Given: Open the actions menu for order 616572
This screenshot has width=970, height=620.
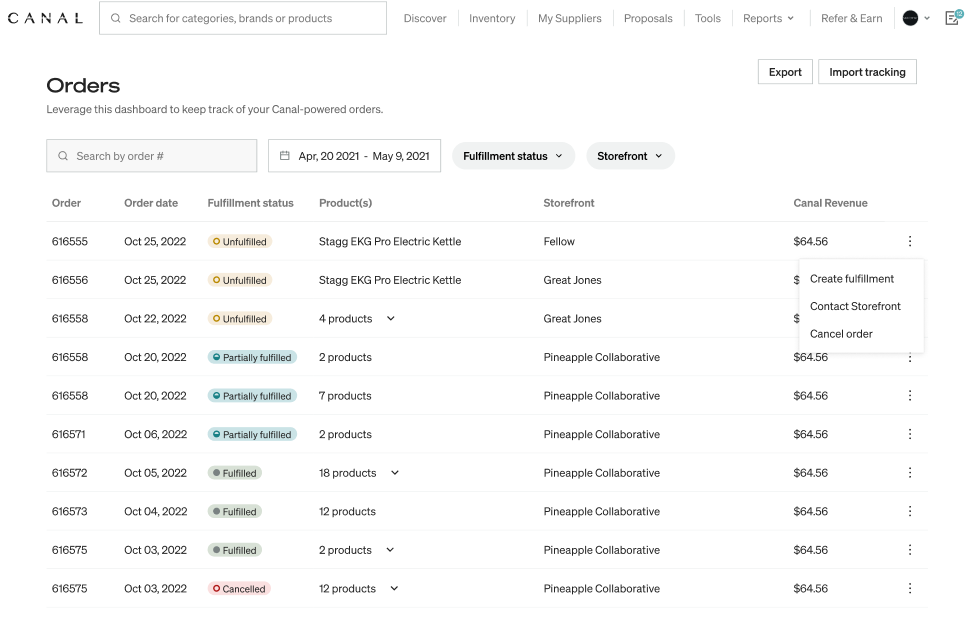Looking at the screenshot, I should (909, 473).
